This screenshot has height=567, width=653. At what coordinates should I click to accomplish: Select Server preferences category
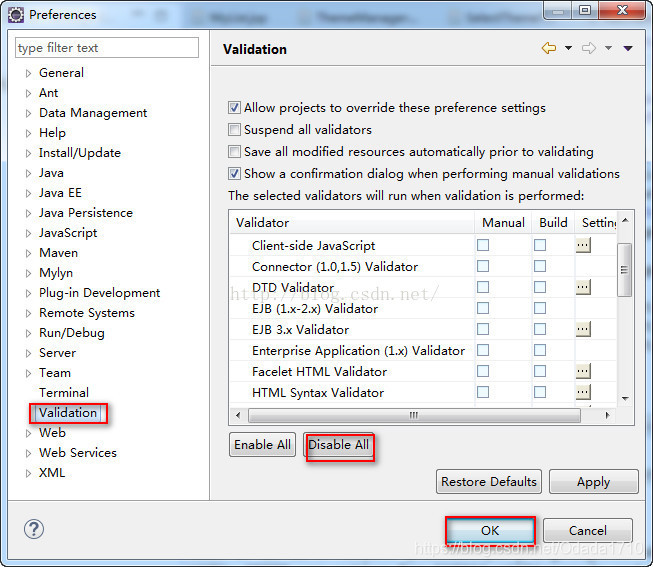[x=57, y=353]
